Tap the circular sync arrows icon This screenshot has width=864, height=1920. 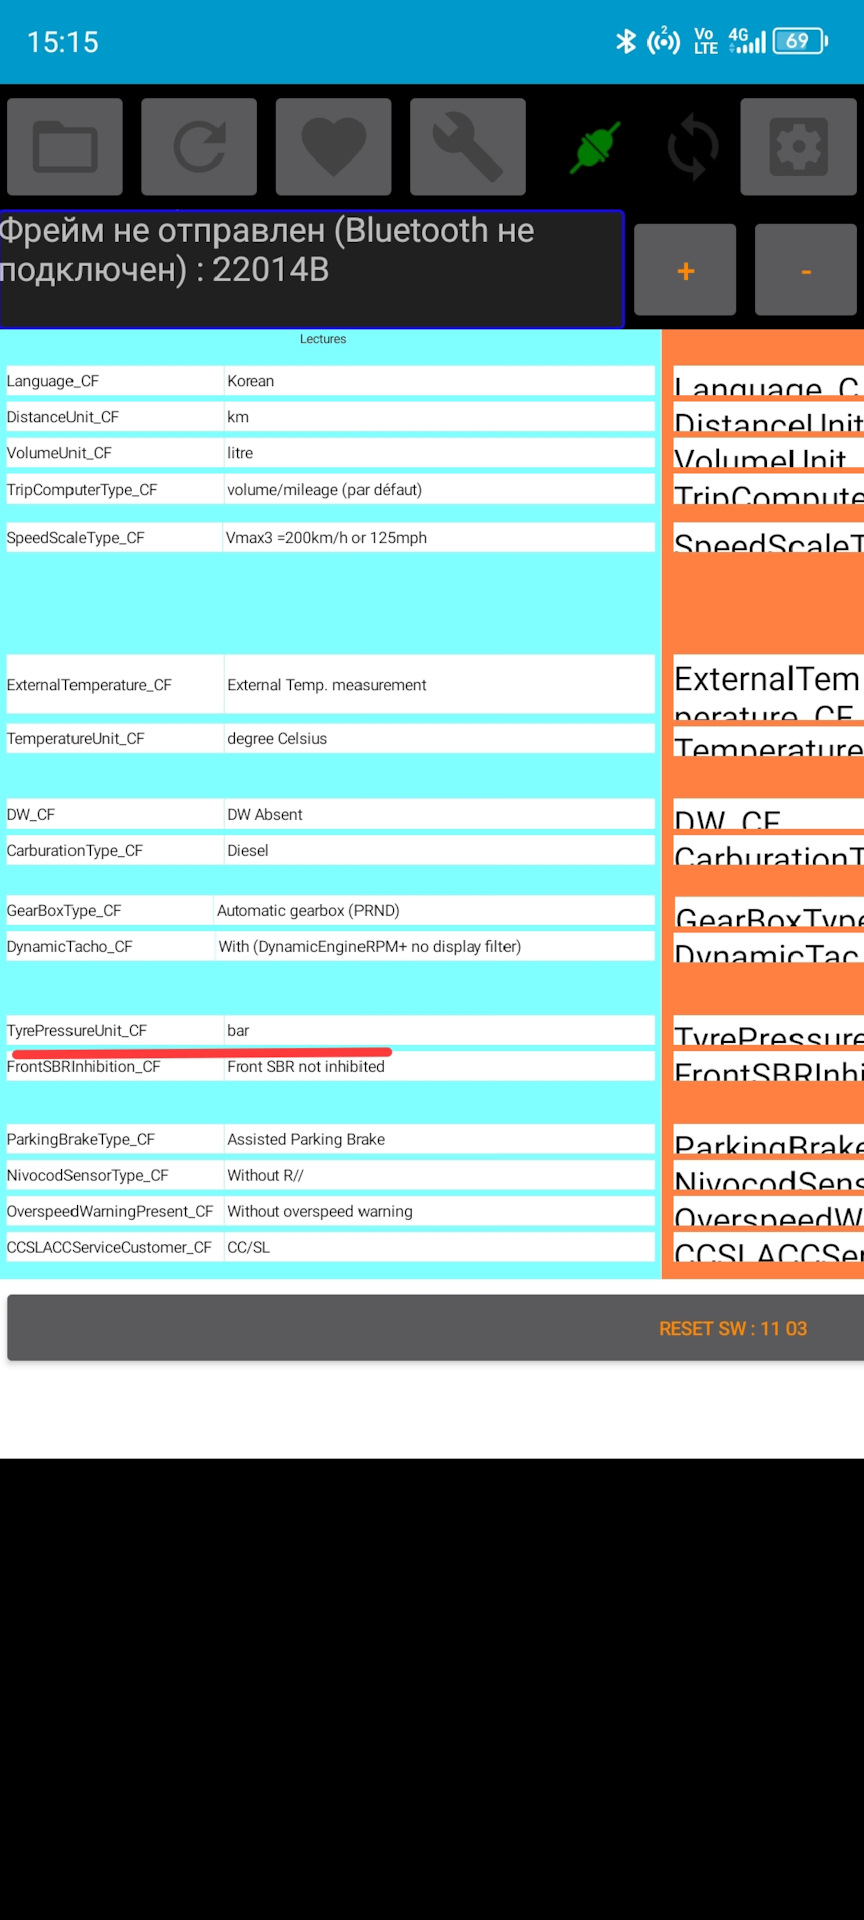point(693,148)
